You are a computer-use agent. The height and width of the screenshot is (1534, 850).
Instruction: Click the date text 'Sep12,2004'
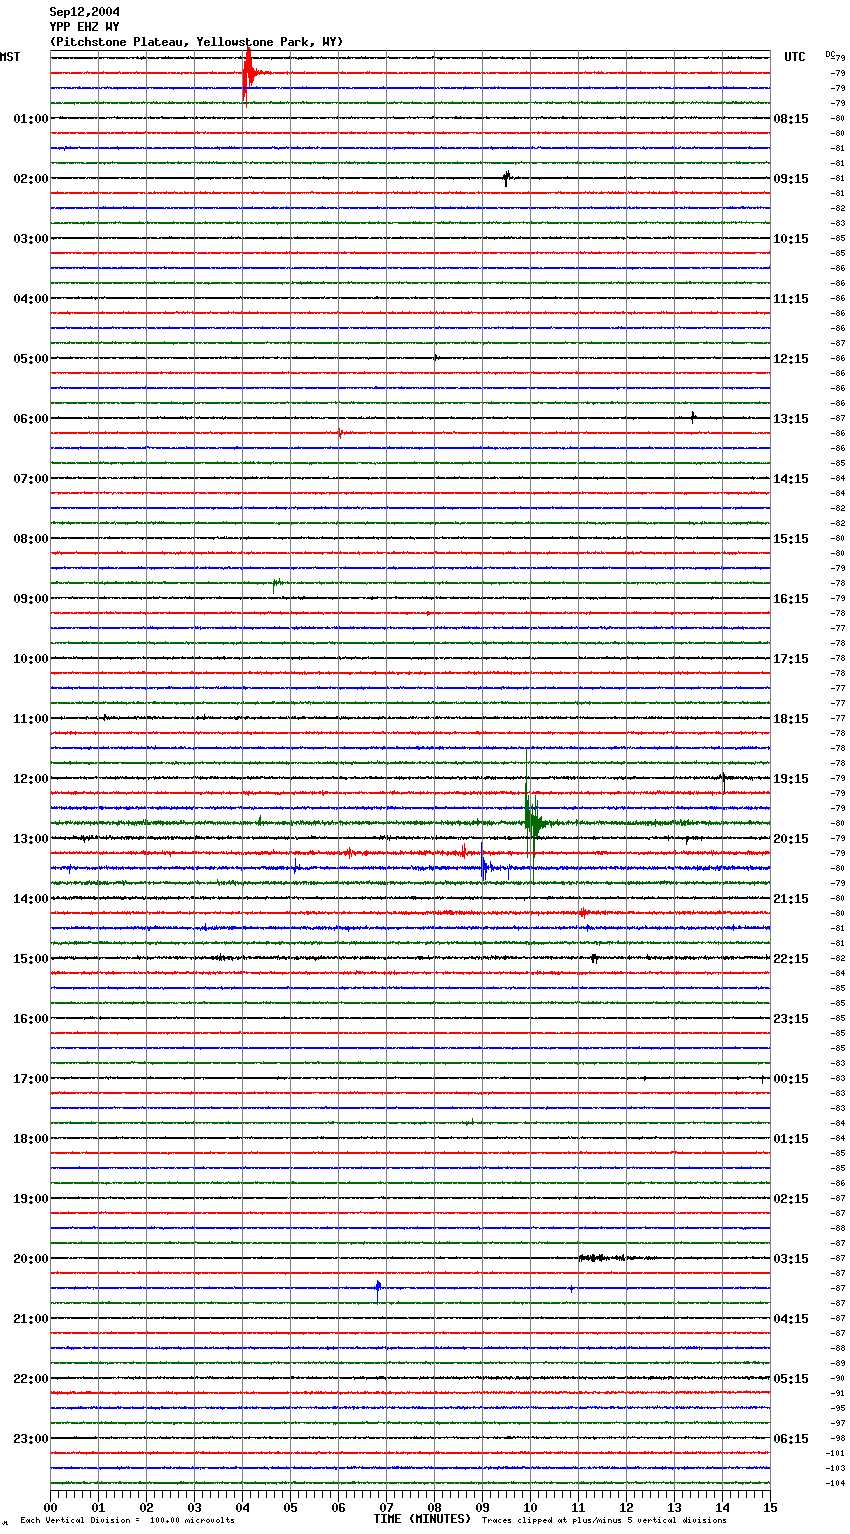coord(84,12)
